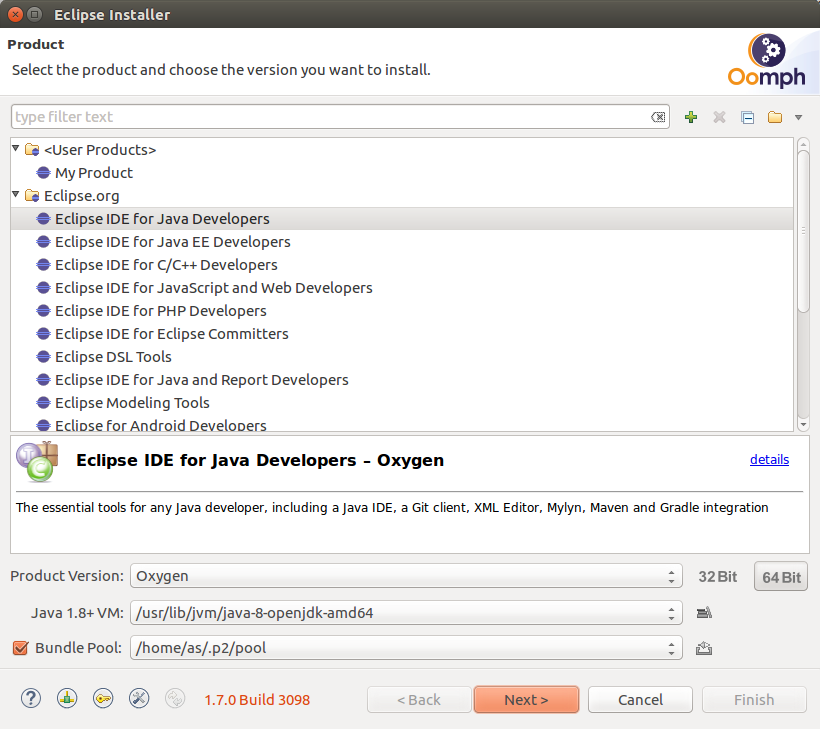Click the network proxy settings icon
The image size is (820, 729).
coord(67,699)
